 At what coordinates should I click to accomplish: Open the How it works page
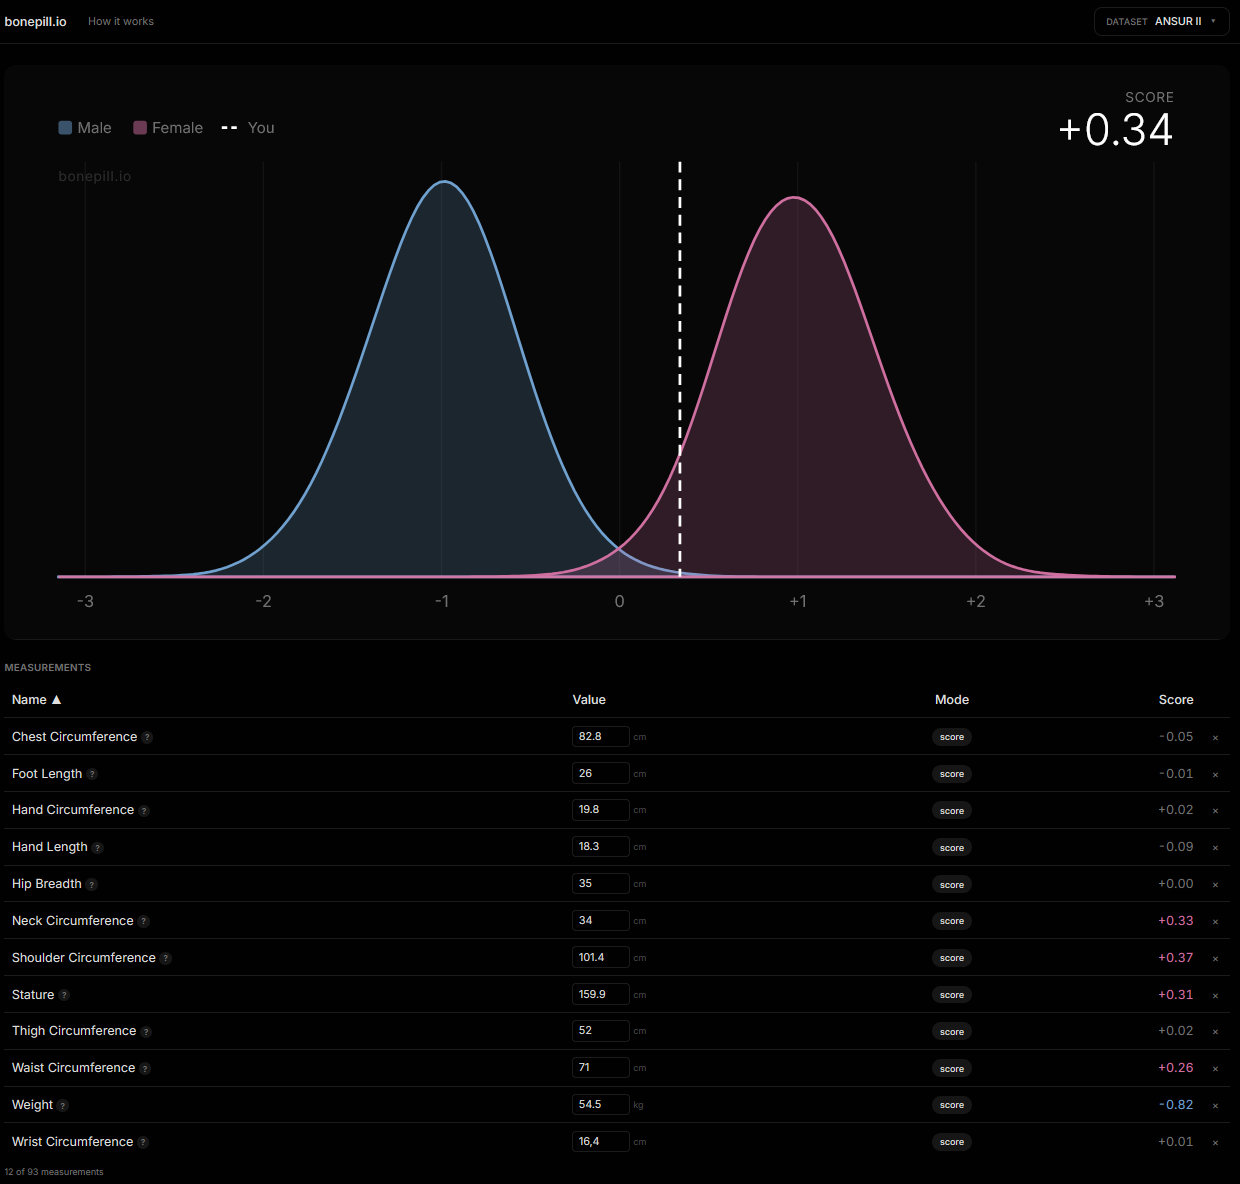pos(121,21)
